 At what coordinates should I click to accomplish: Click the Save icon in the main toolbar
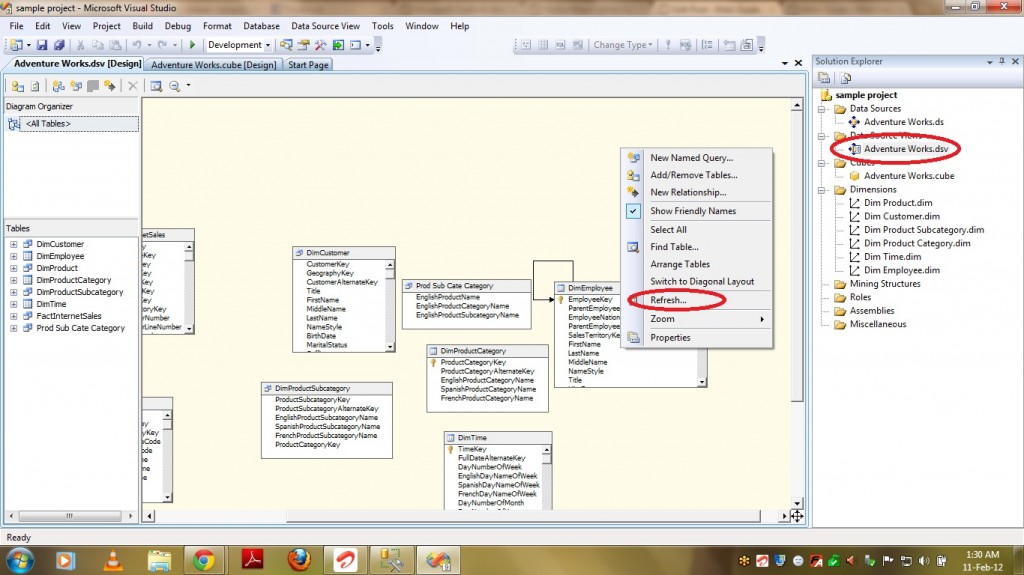[x=42, y=45]
